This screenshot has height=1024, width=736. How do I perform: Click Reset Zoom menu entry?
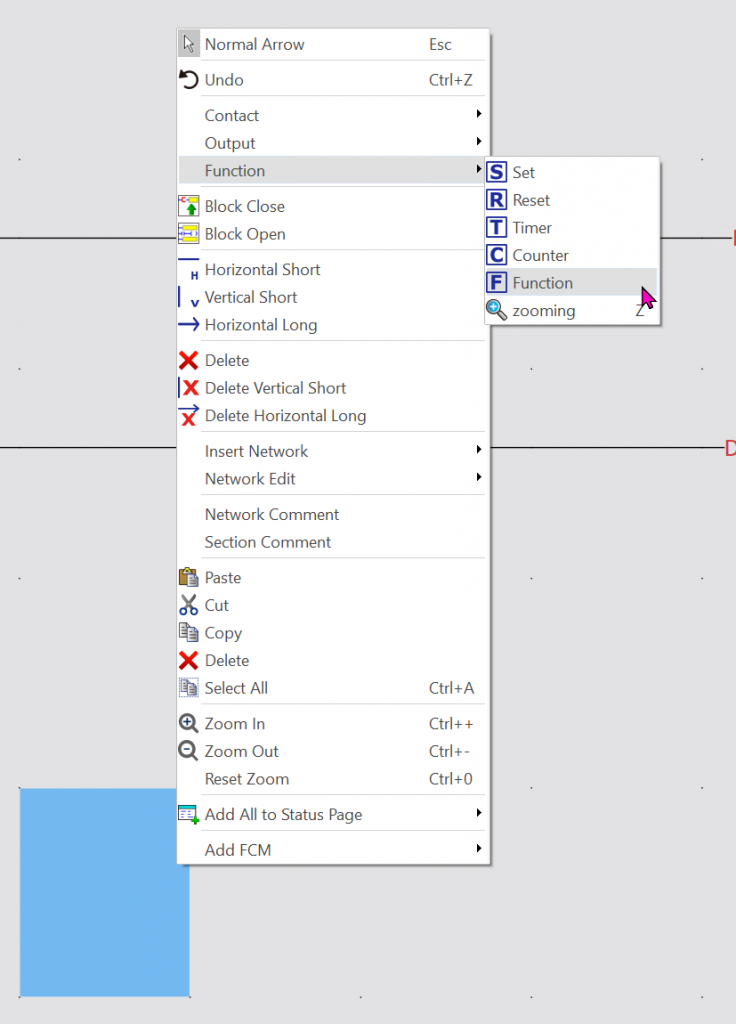(247, 779)
